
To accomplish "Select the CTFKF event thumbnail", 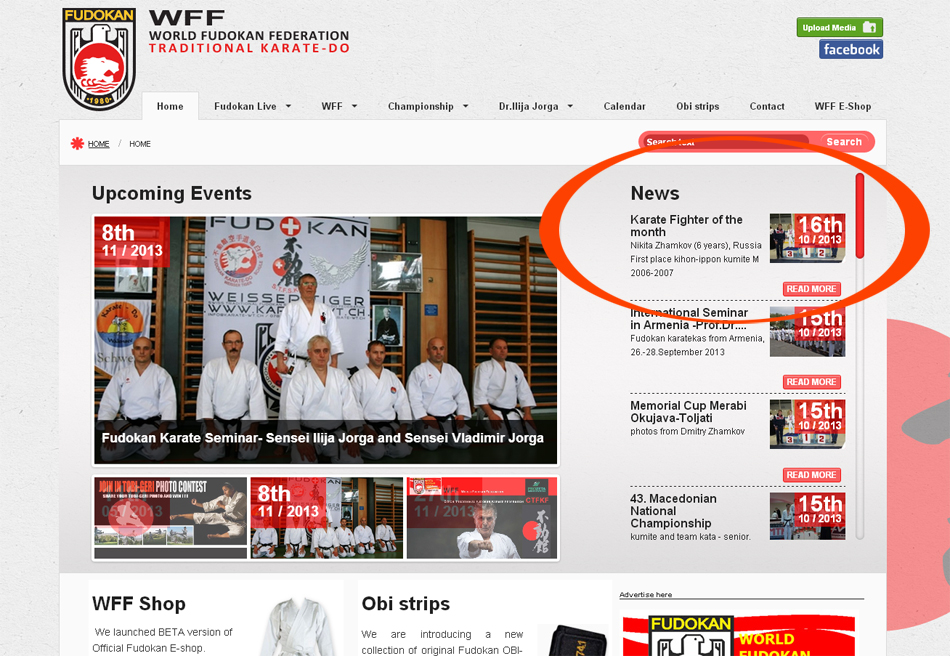I will (x=482, y=518).
